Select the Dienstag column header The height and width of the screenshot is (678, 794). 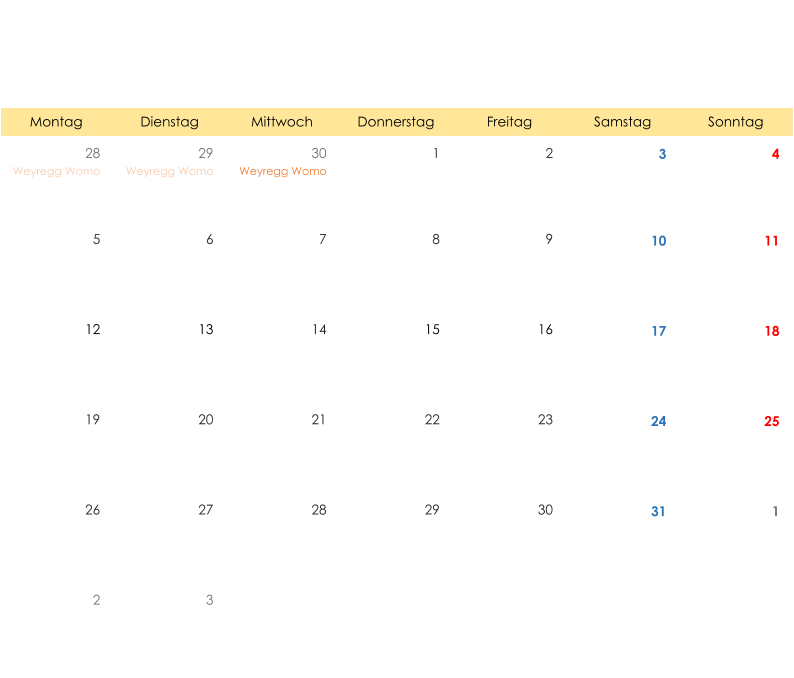click(170, 122)
